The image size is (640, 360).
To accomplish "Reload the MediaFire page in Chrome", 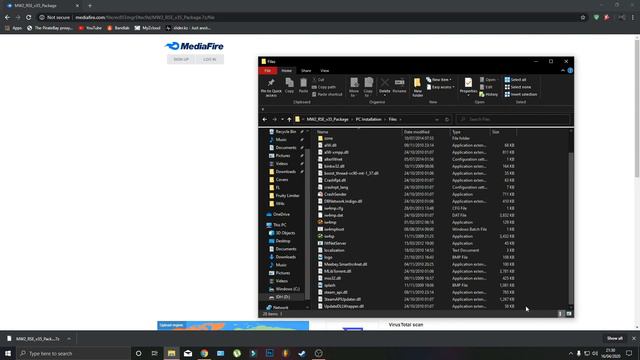I will 29,18.
